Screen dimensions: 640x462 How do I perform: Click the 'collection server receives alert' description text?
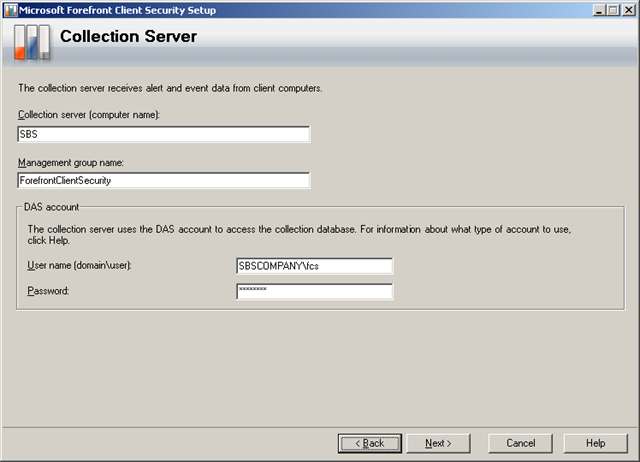coord(170,88)
